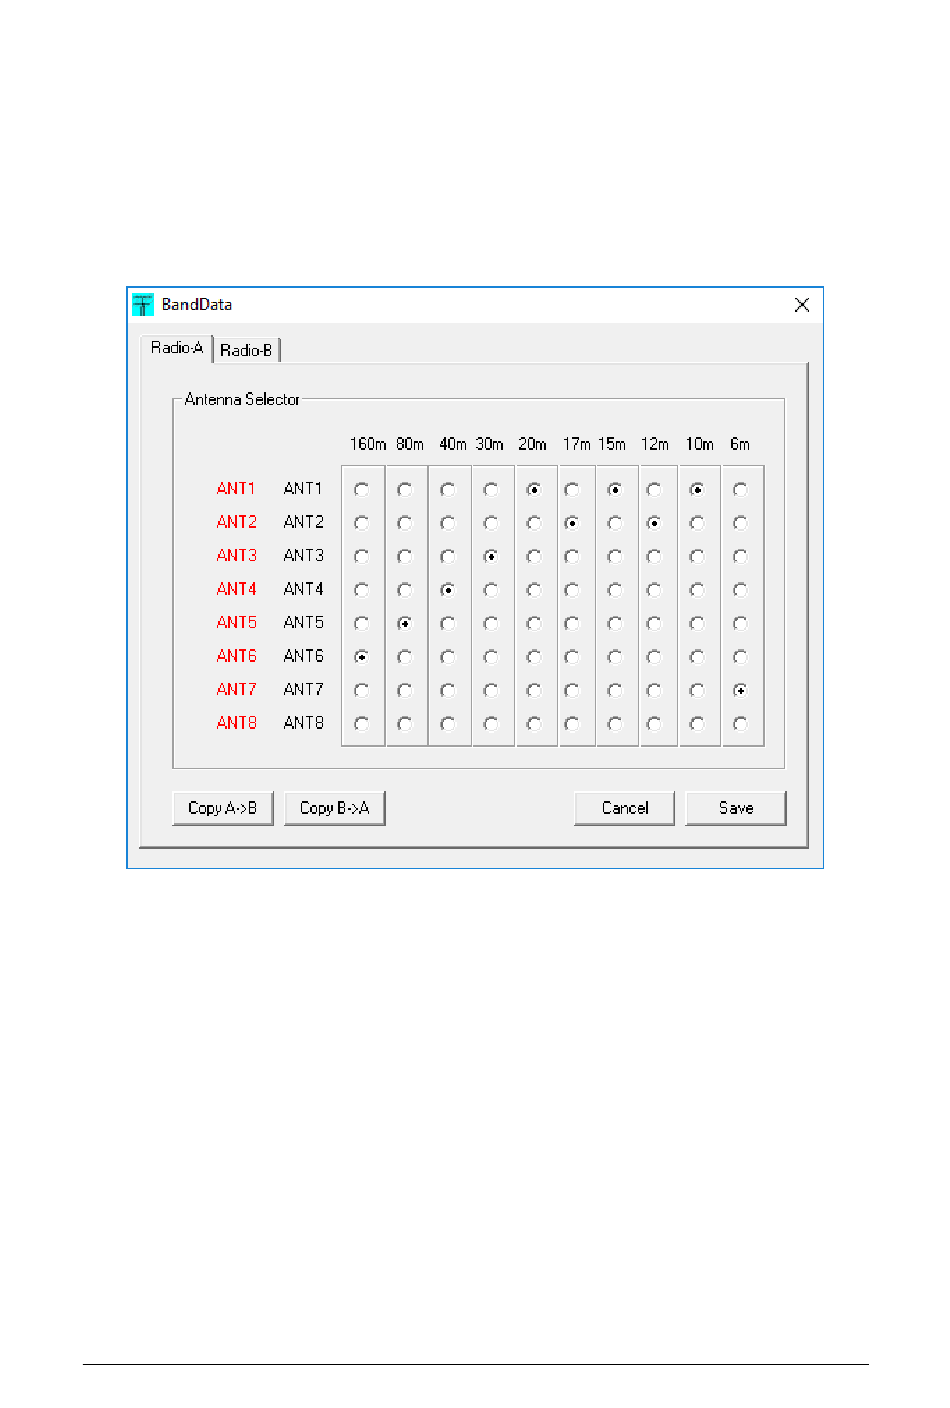Close the BandData window

[x=802, y=305]
